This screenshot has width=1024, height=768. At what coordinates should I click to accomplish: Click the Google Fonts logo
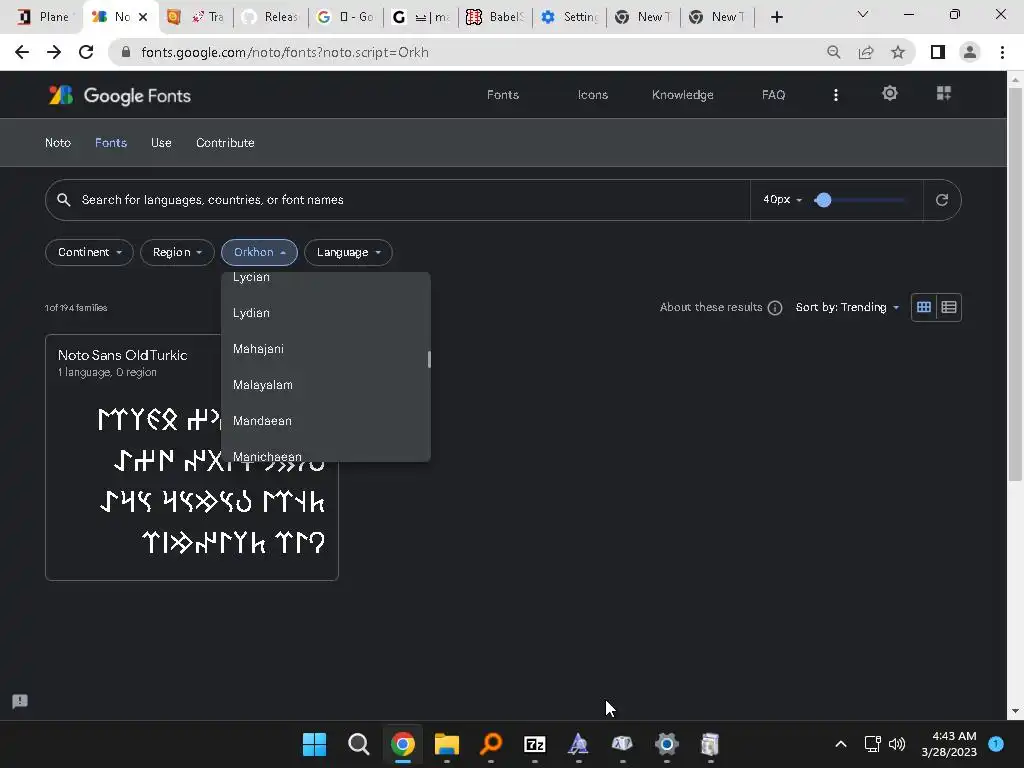tap(120, 95)
